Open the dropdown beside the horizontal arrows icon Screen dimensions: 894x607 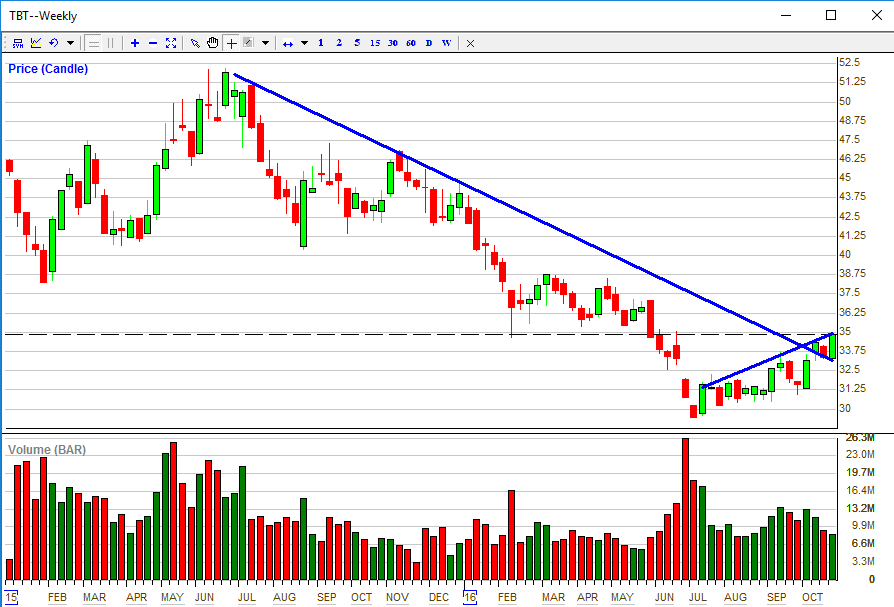click(x=304, y=43)
